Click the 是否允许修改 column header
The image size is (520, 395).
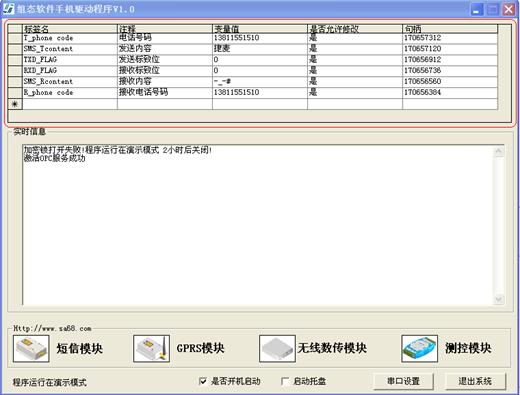[x=355, y=29]
